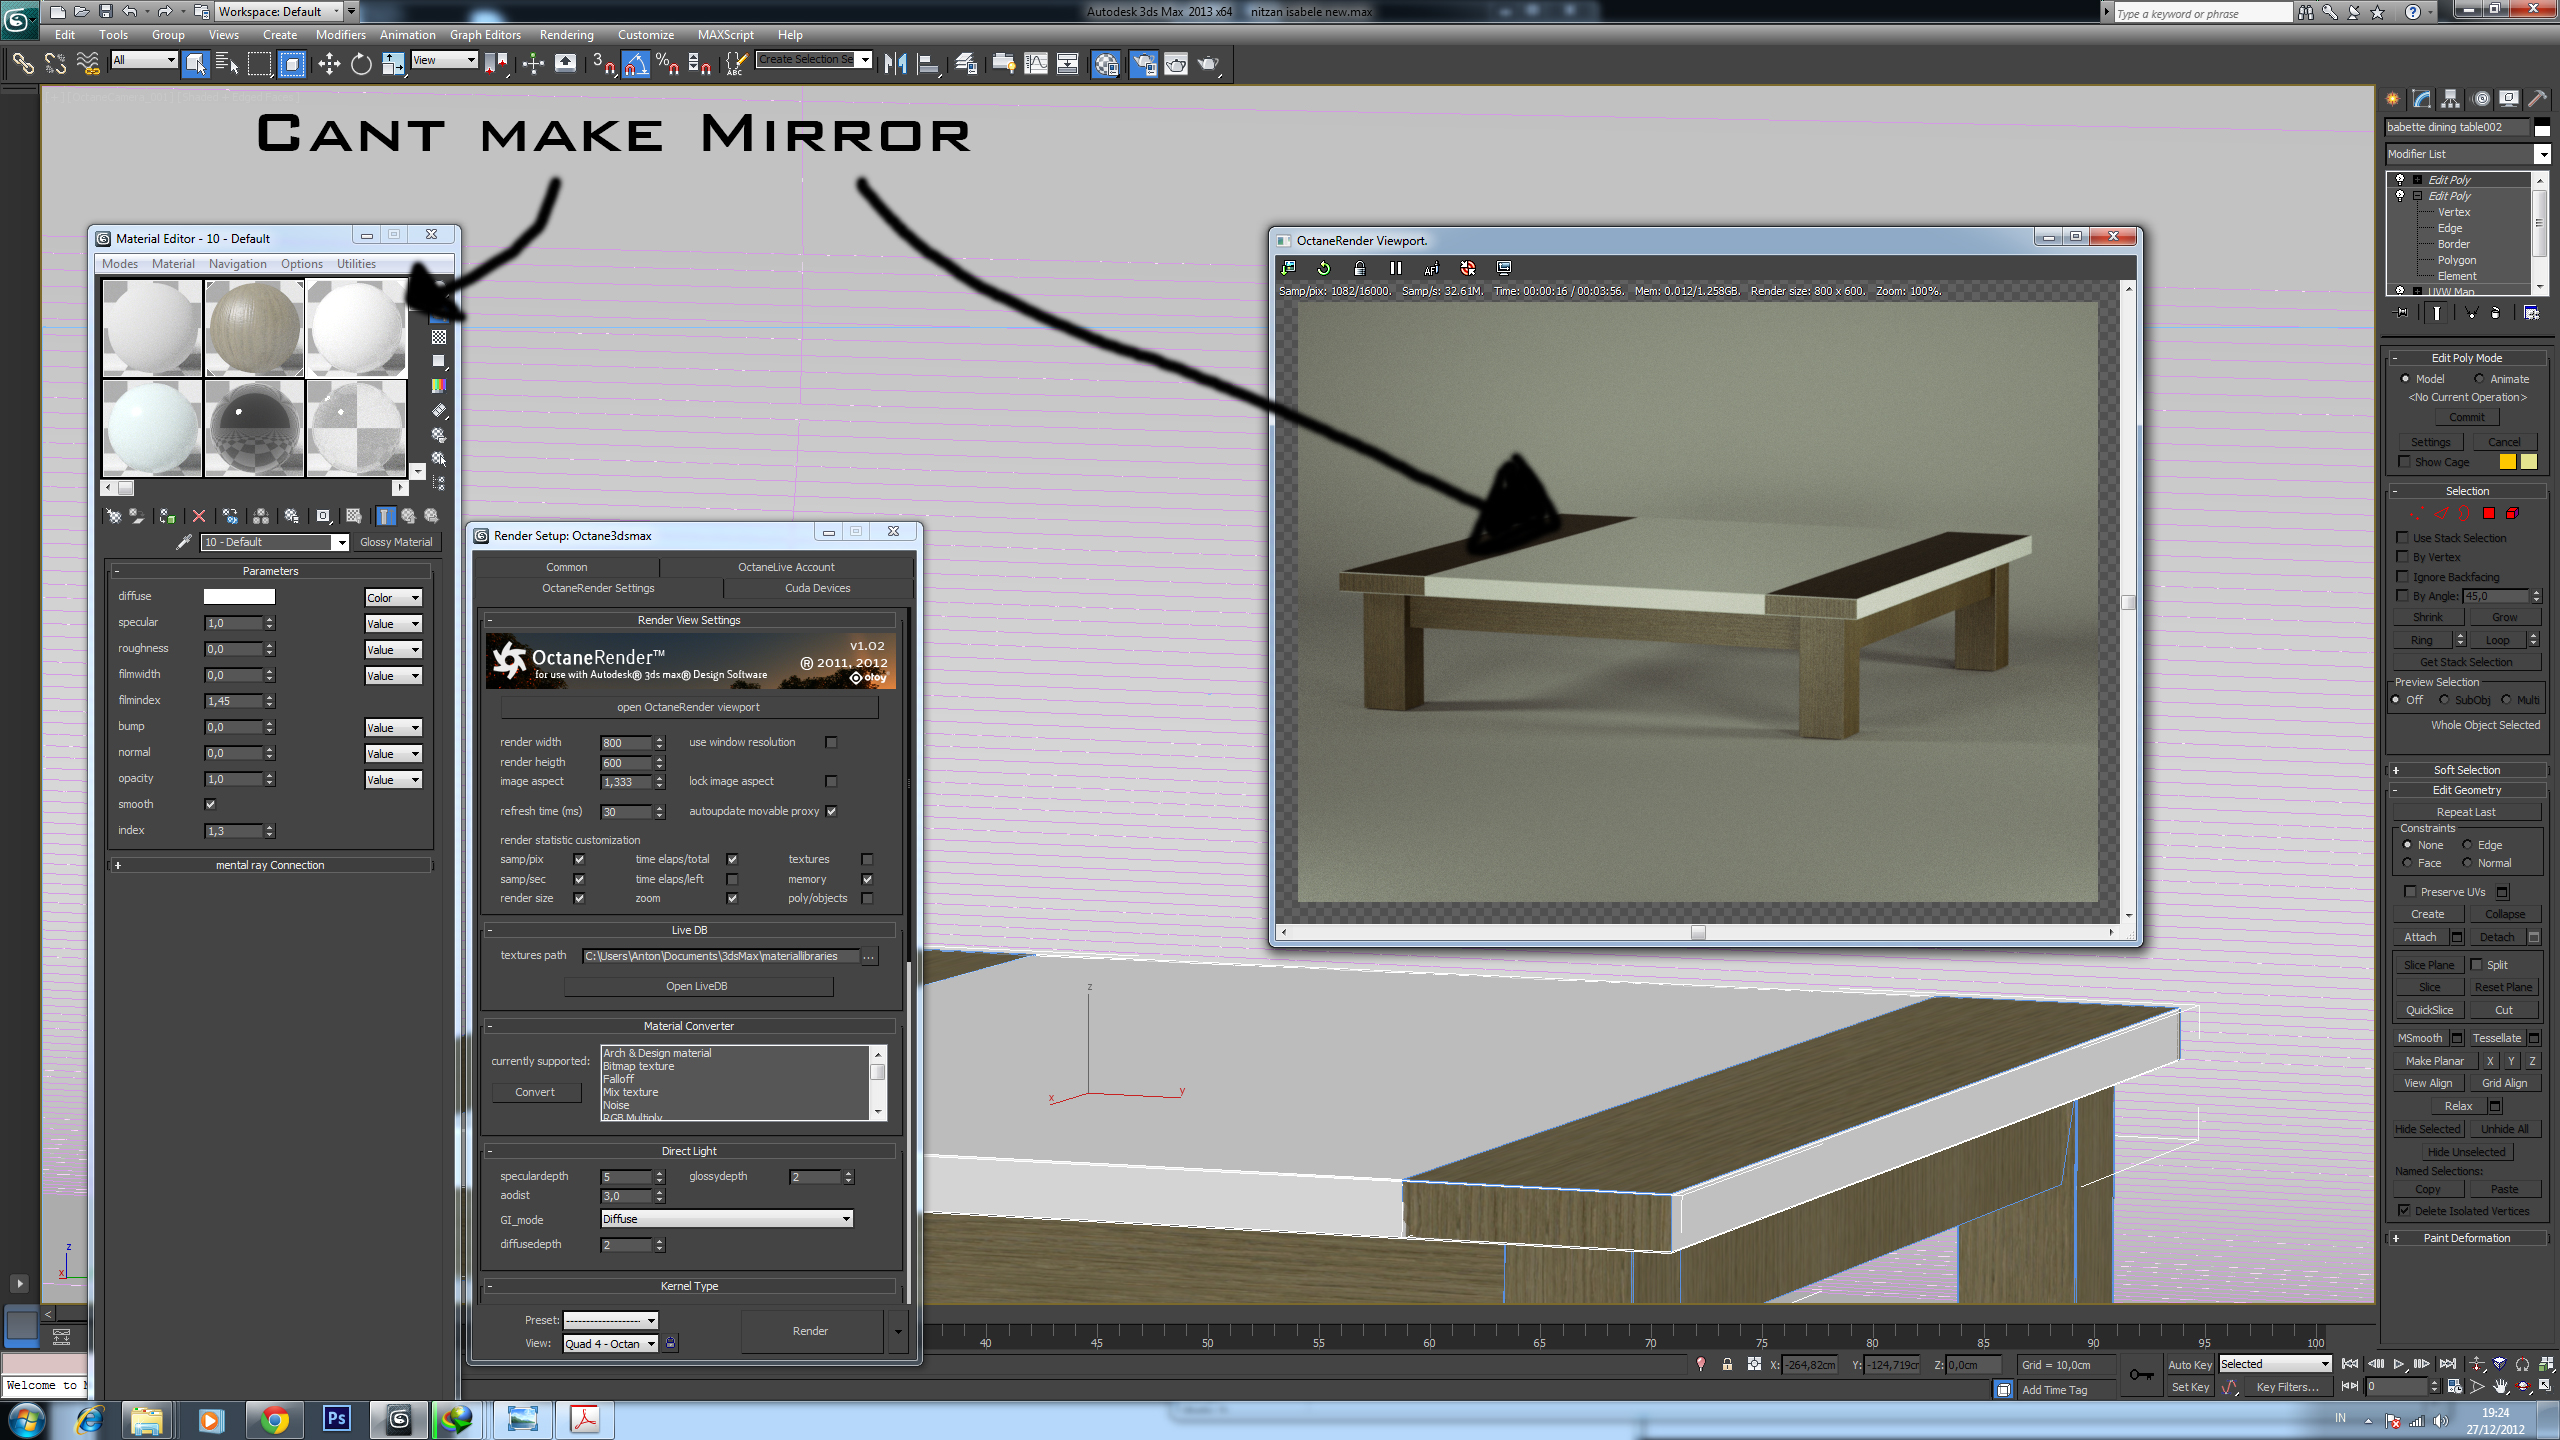Toggle the smooth checkbox in Parameters
The height and width of the screenshot is (1440, 2560).
pos(210,804)
